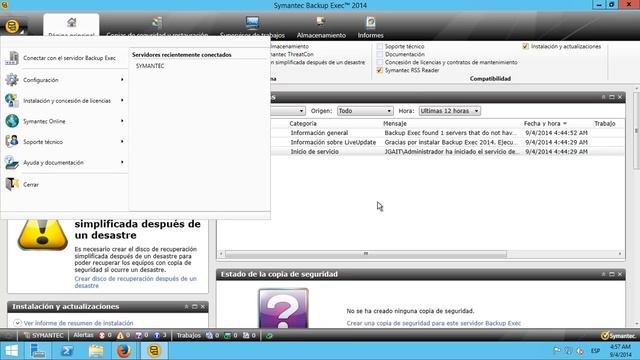The image size is (640, 360).
Task: Click the alerts list right scroll arrow
Action: pyautogui.click(x=620, y=254)
